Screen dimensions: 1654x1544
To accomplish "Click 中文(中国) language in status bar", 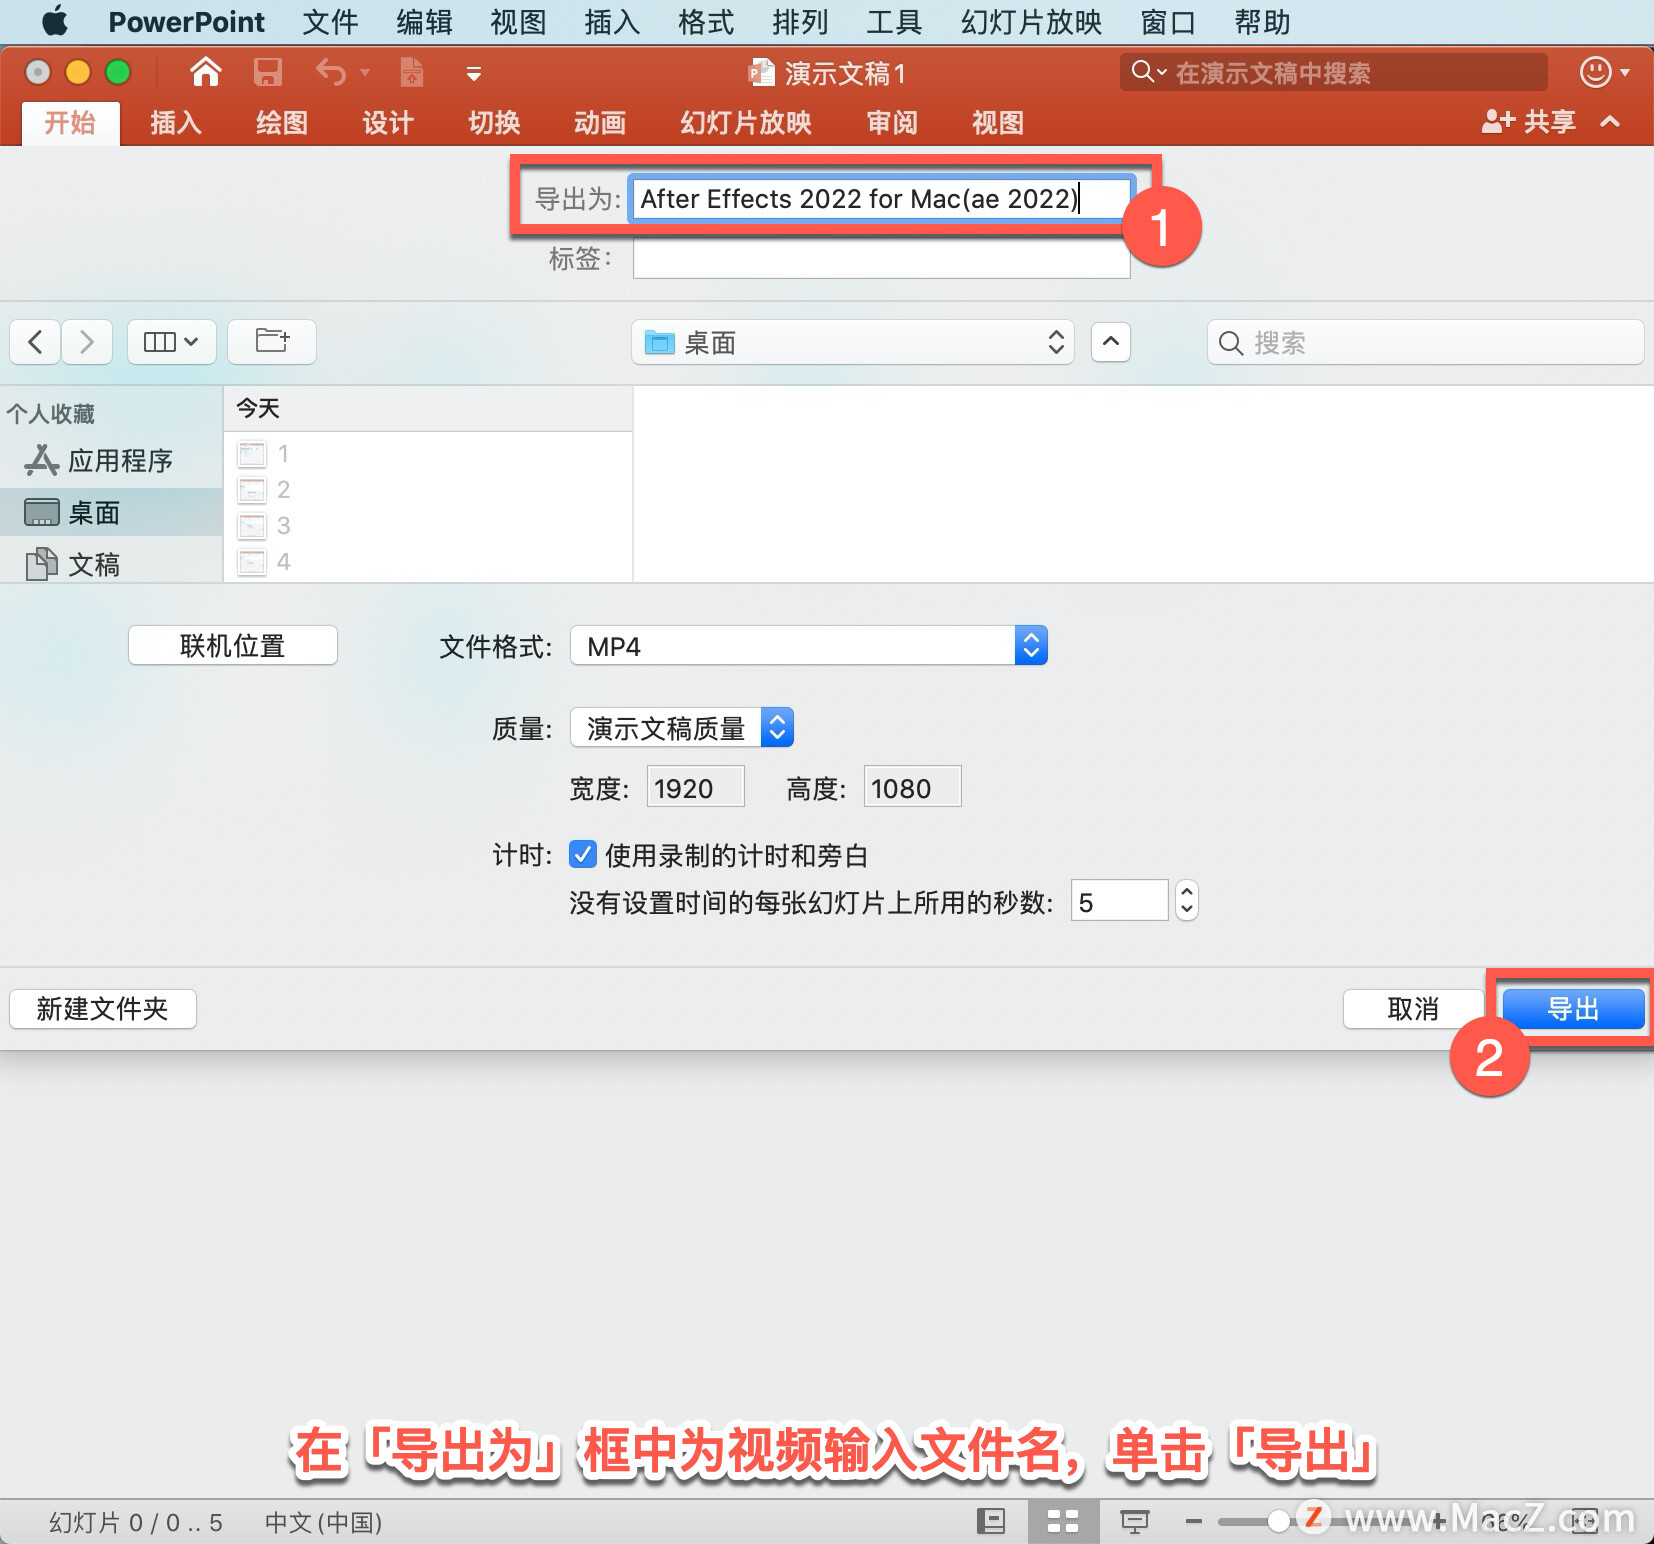I will [323, 1522].
